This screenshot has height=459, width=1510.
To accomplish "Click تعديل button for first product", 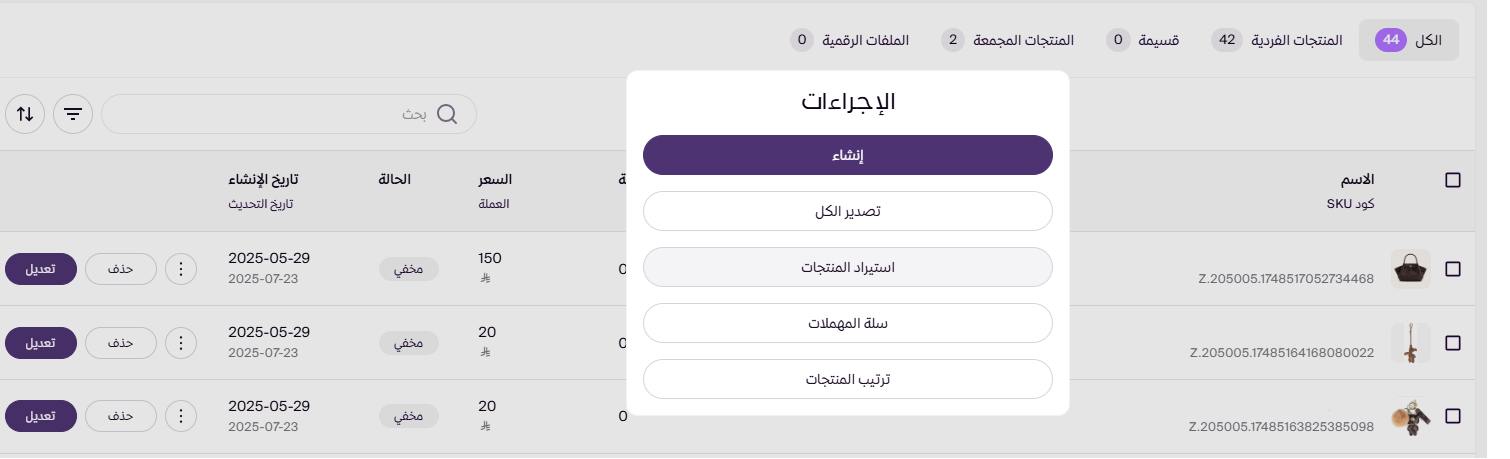I will pyautogui.click(x=41, y=268).
